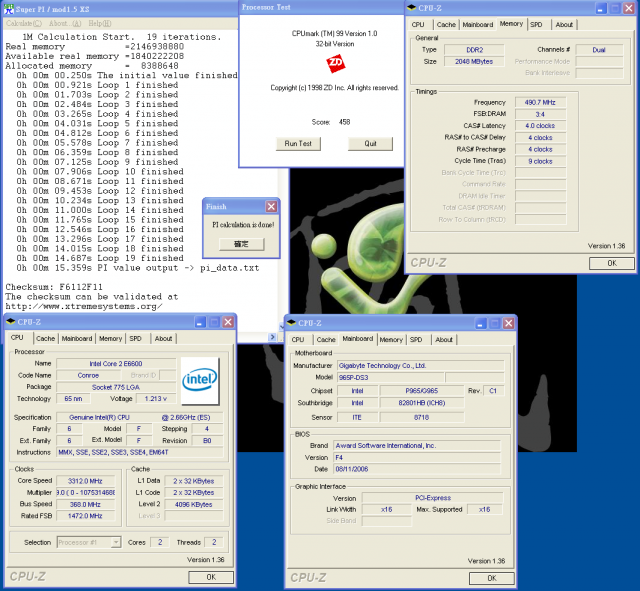
Task: Minimize the CPU-Z Mainboard window
Action: [480, 324]
